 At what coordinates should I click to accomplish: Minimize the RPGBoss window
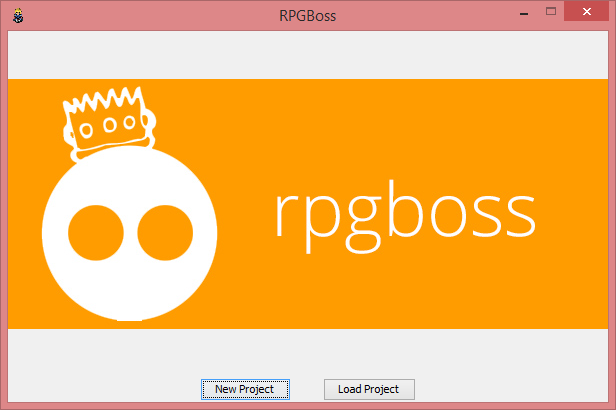(524, 12)
